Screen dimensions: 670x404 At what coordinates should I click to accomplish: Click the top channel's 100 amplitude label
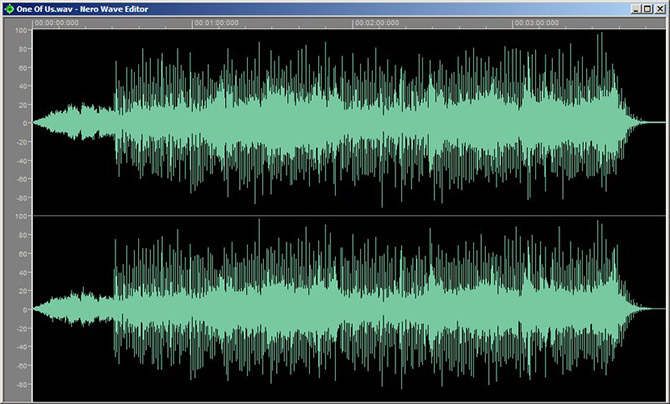click(x=20, y=31)
